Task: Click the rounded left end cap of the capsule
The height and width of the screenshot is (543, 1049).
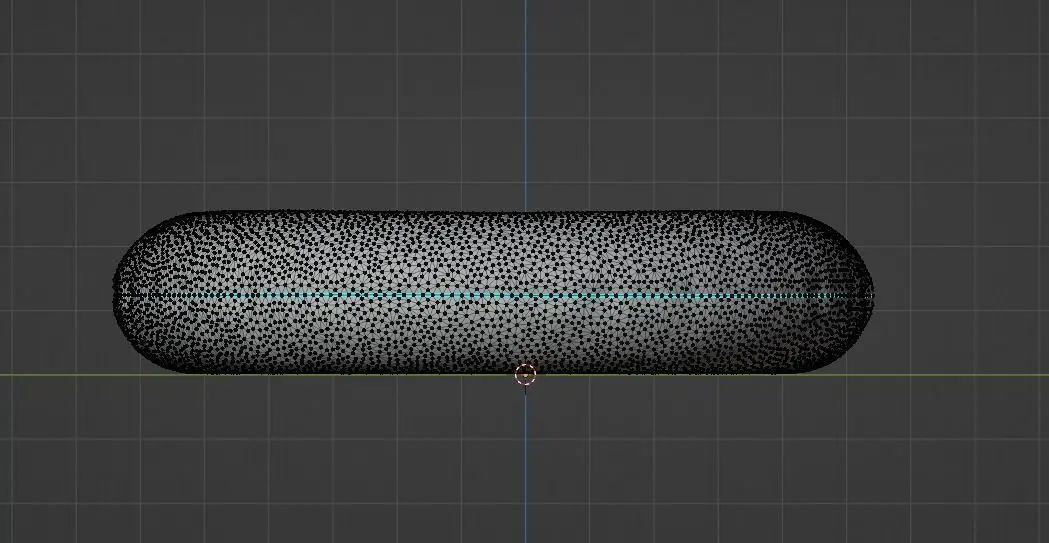Action: point(154,293)
